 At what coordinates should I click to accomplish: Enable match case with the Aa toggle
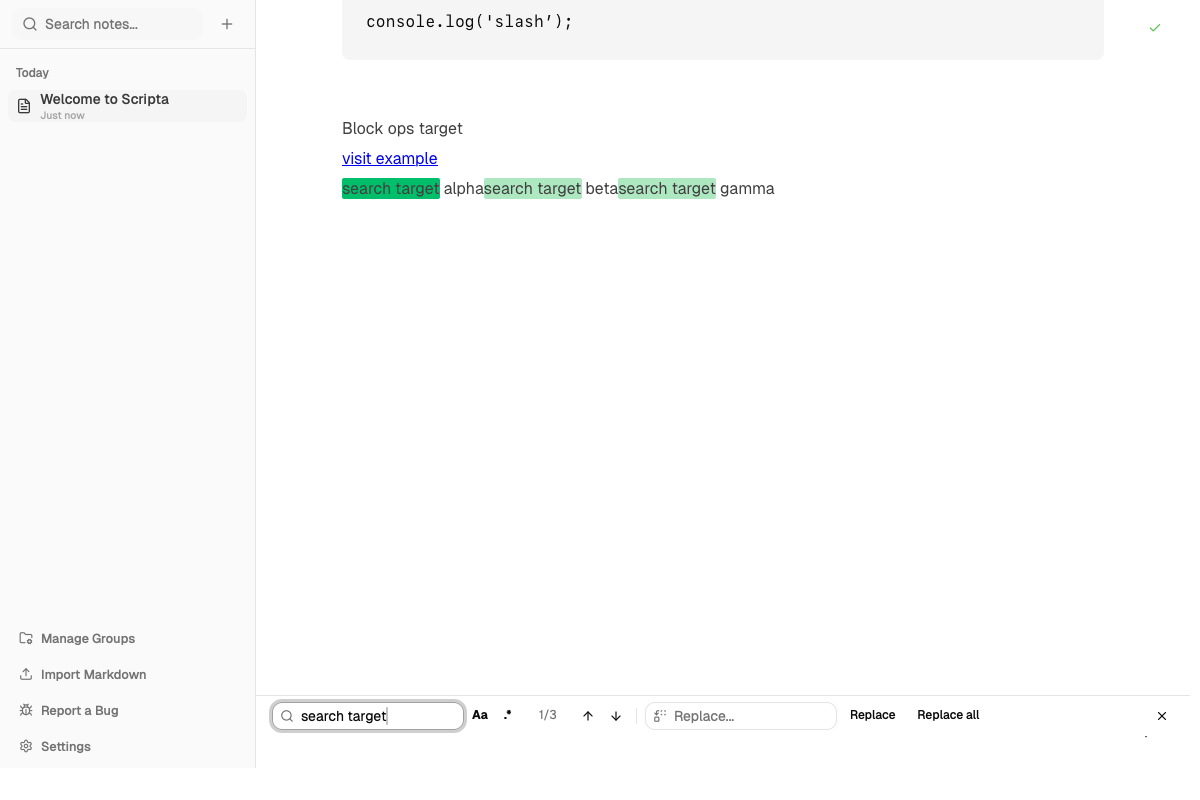click(480, 715)
